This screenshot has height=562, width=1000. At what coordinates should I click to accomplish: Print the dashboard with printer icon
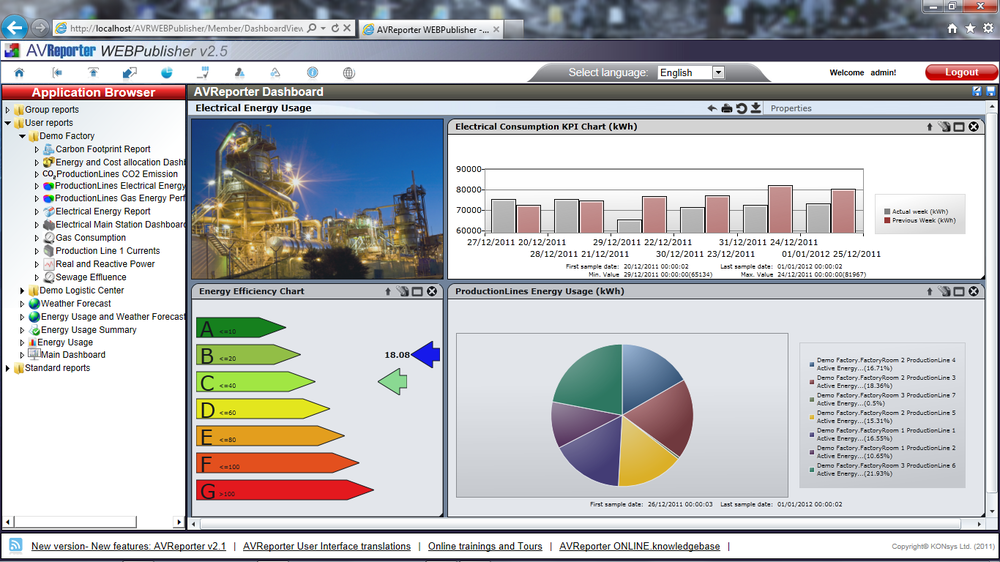tap(726, 108)
